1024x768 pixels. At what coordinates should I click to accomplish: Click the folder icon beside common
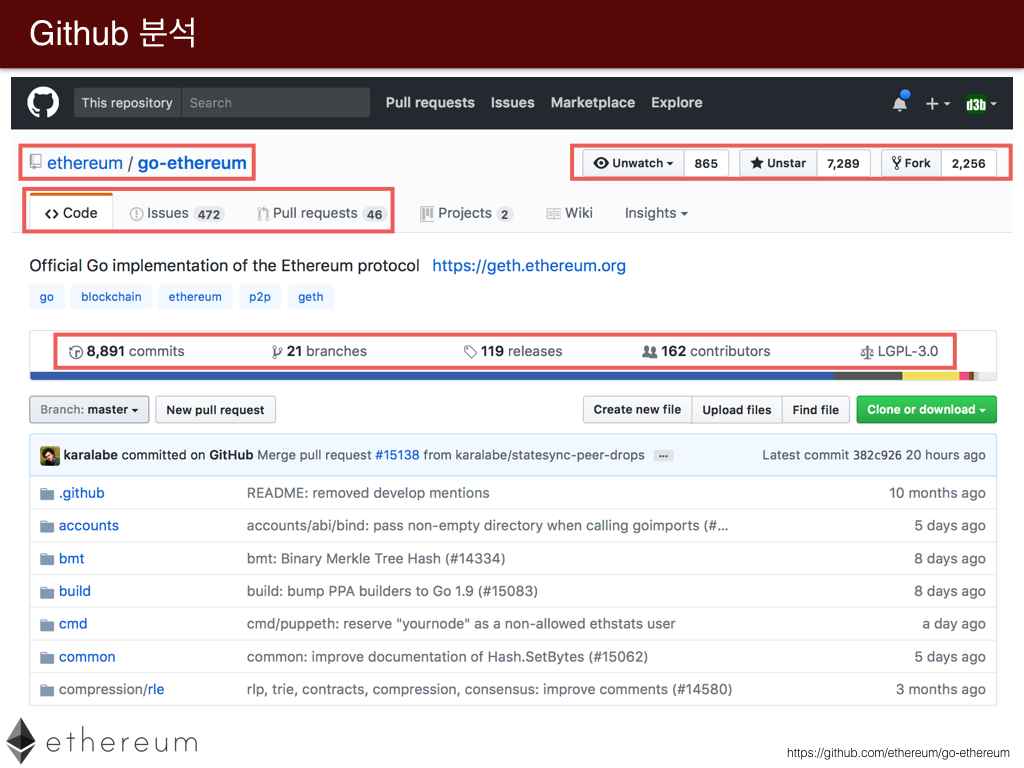click(47, 658)
